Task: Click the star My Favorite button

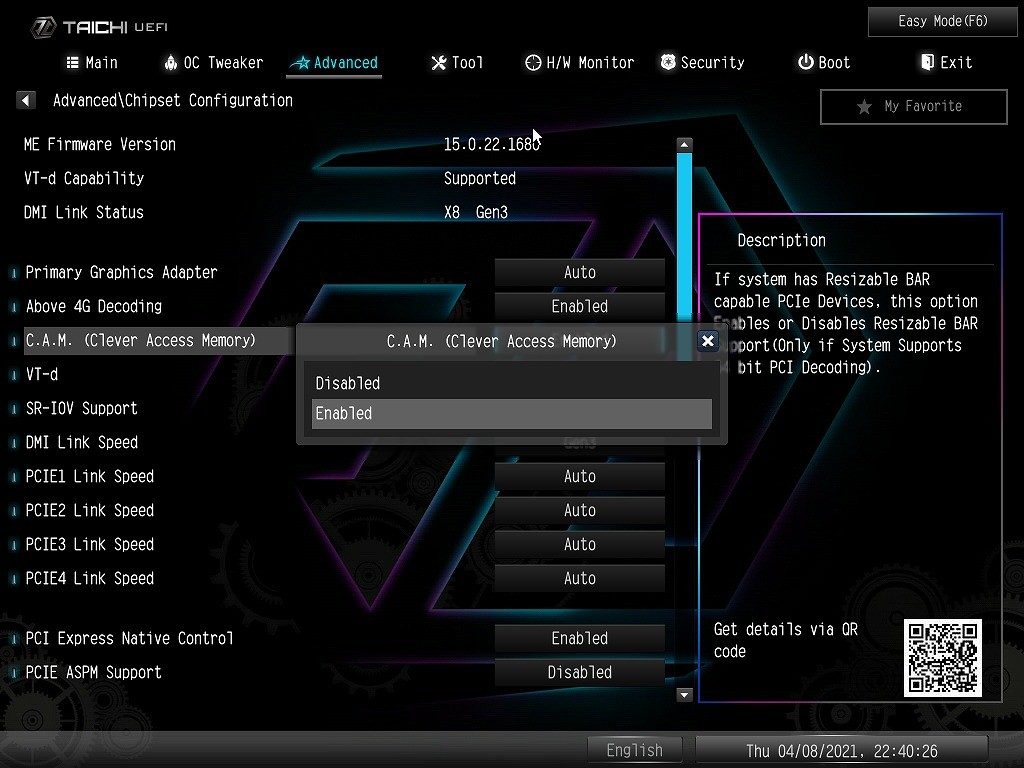Action: [912, 106]
